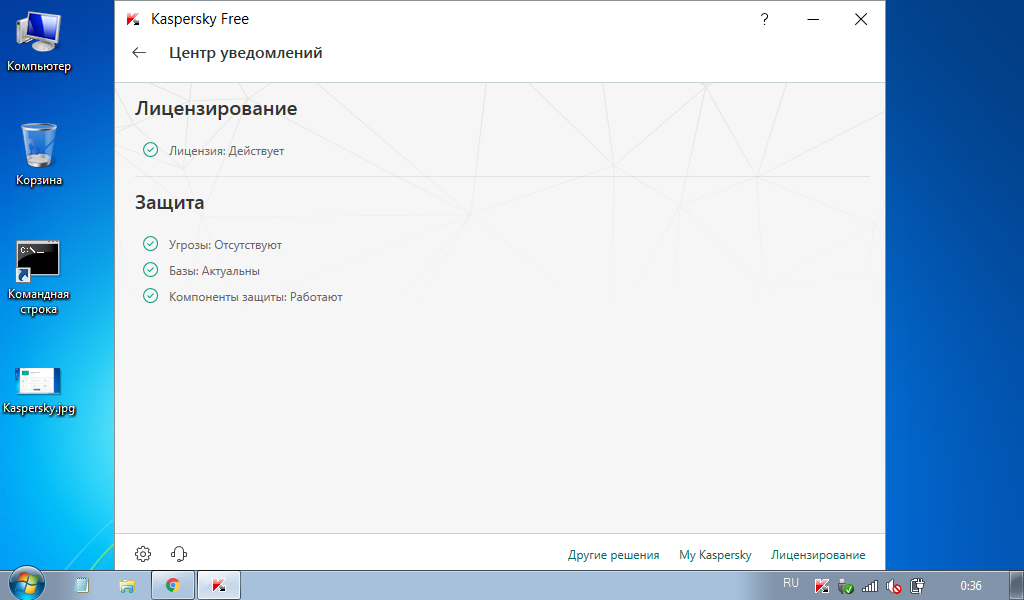Select Командная строка desktop shortcut
This screenshot has height=600, width=1024.
[x=39, y=278]
